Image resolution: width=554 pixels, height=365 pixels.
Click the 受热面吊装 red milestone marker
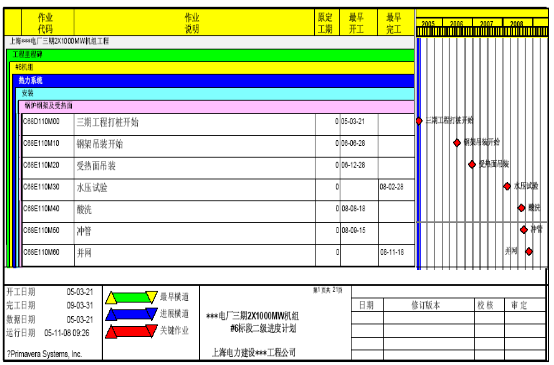[x=472, y=165]
